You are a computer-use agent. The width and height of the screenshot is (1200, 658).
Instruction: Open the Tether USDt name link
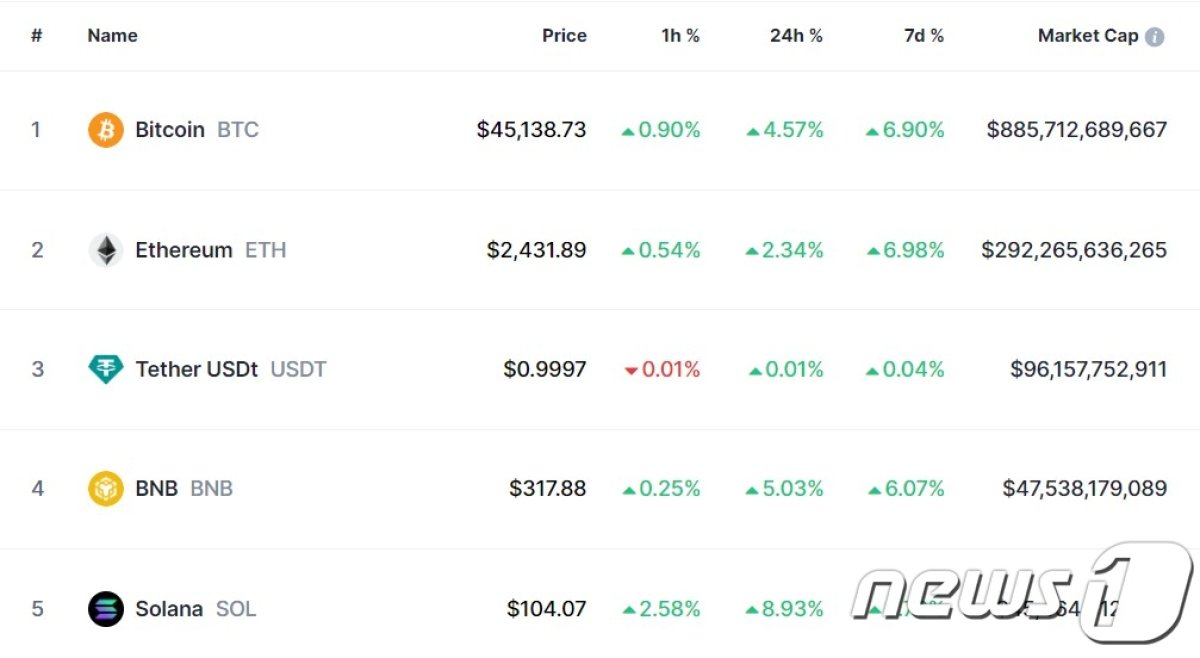point(197,369)
